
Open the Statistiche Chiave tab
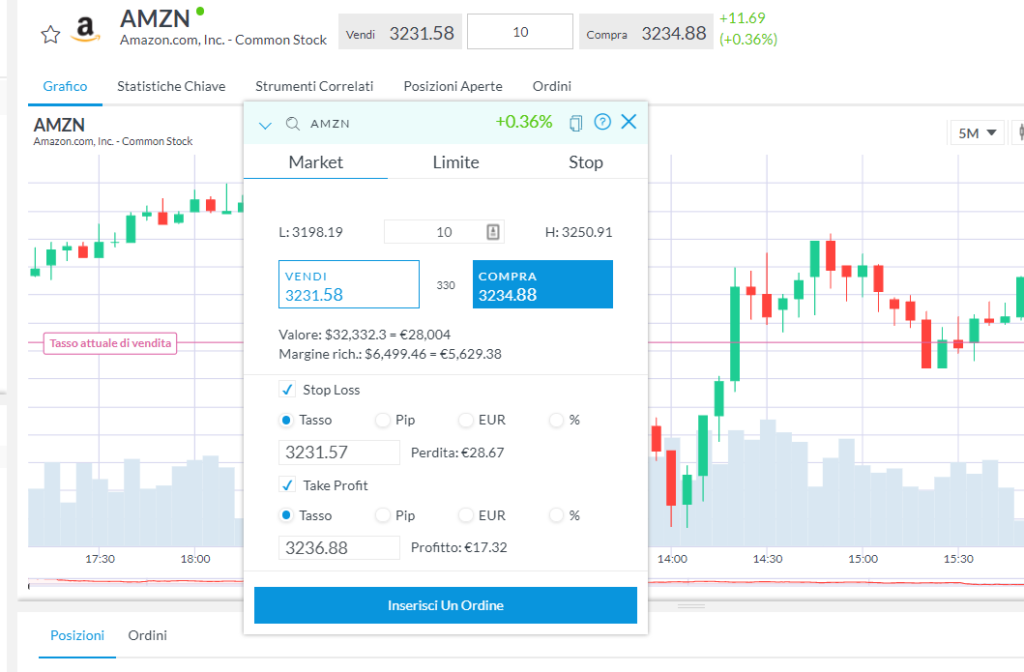coord(171,86)
